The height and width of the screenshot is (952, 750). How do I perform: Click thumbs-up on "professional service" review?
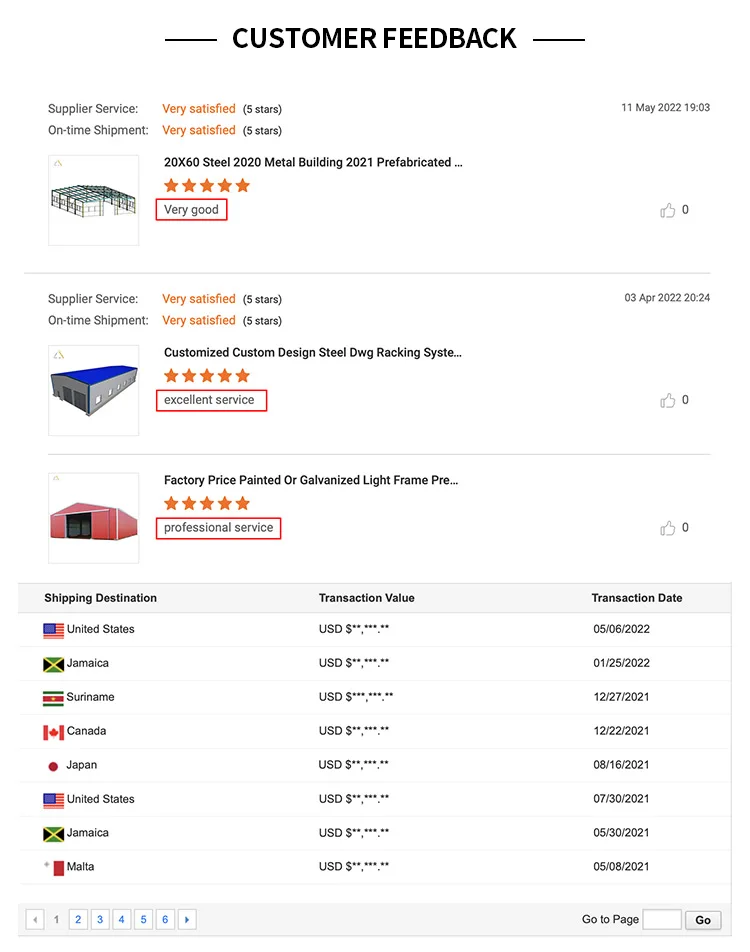tap(668, 528)
